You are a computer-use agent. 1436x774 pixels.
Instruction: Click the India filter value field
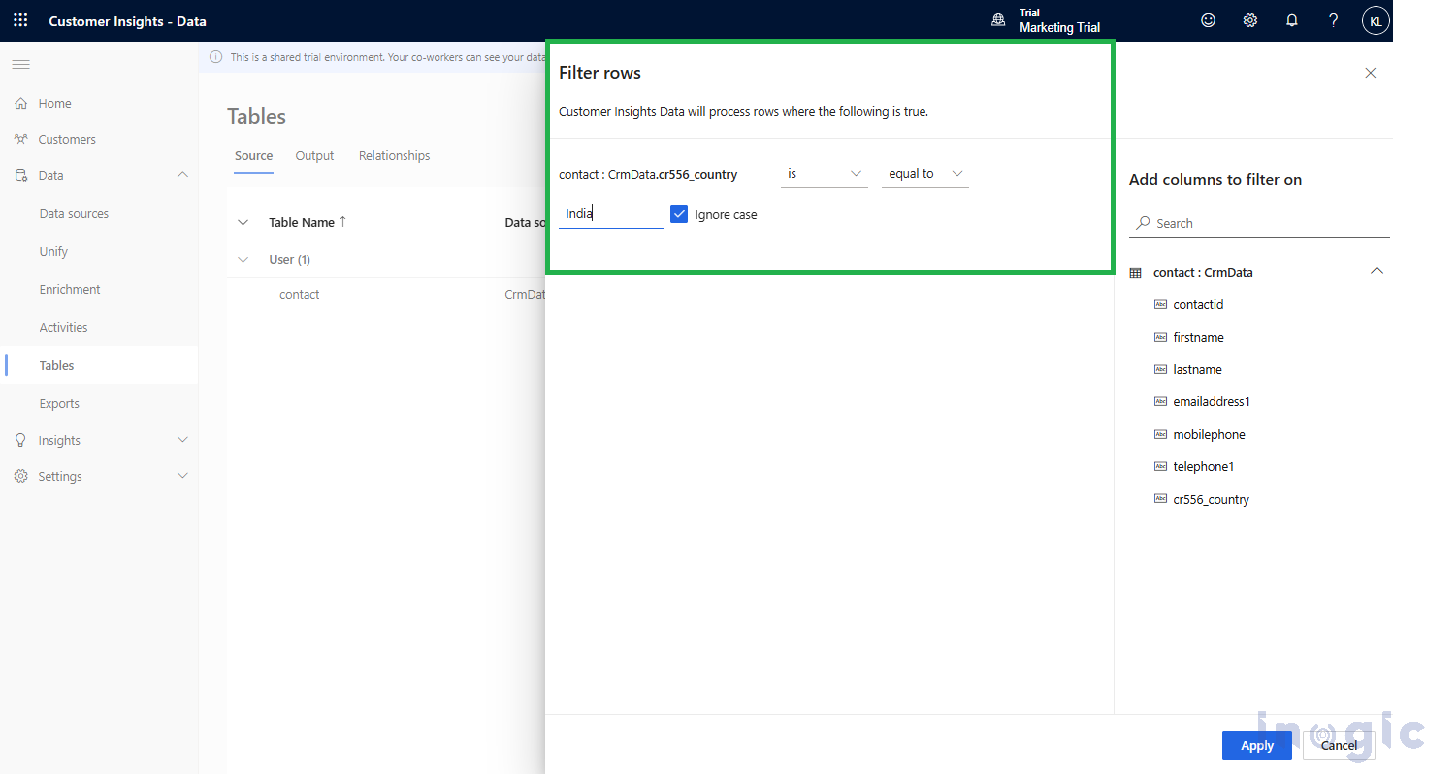(x=610, y=214)
